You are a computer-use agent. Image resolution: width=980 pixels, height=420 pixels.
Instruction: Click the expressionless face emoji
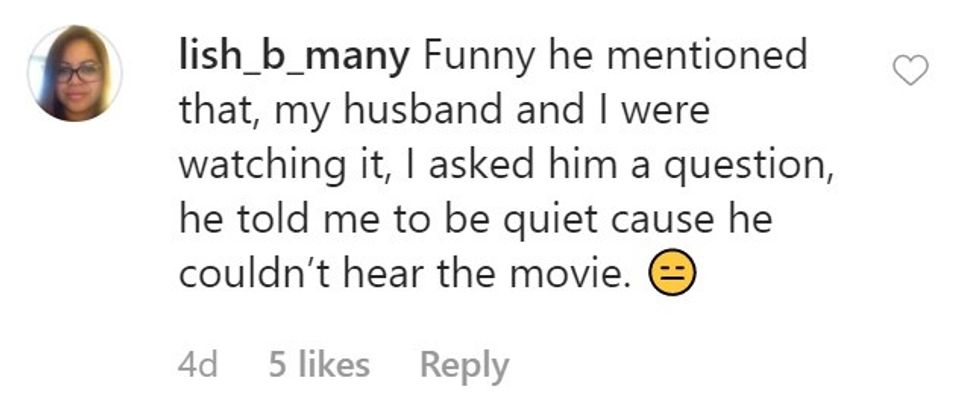coord(672,275)
